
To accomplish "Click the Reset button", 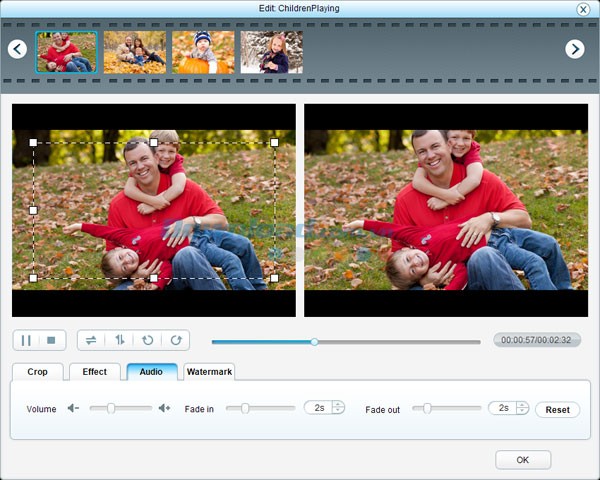I will [x=557, y=410].
